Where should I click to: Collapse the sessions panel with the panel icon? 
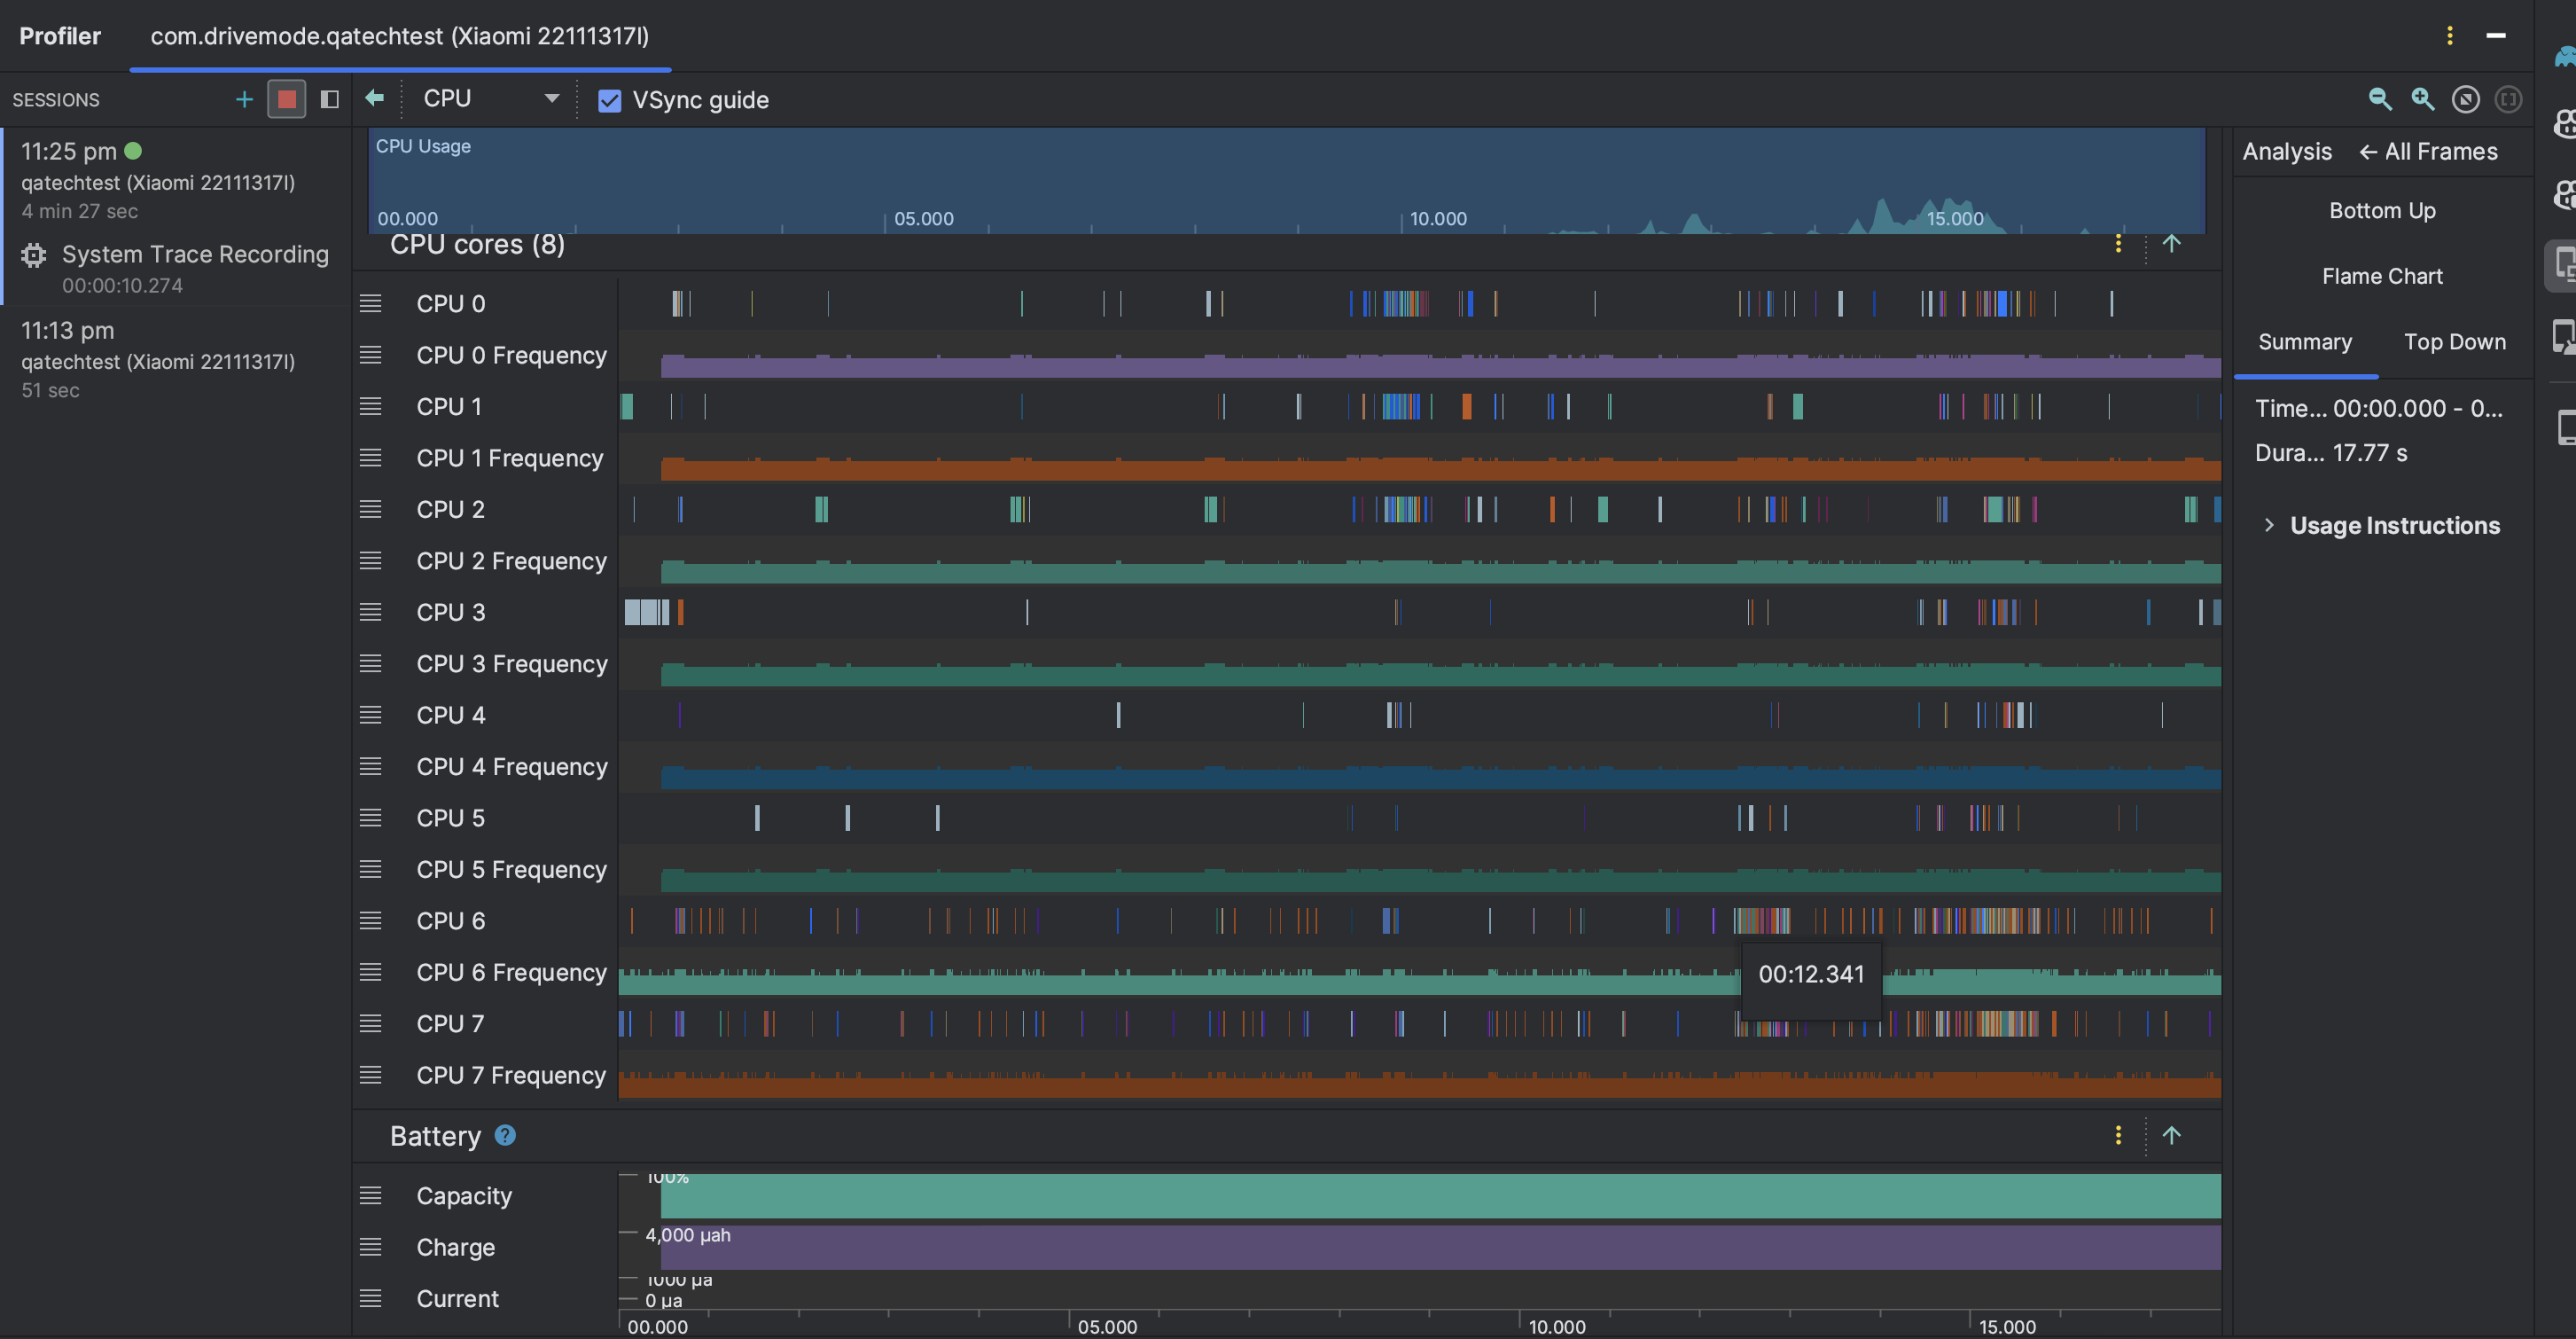click(330, 99)
